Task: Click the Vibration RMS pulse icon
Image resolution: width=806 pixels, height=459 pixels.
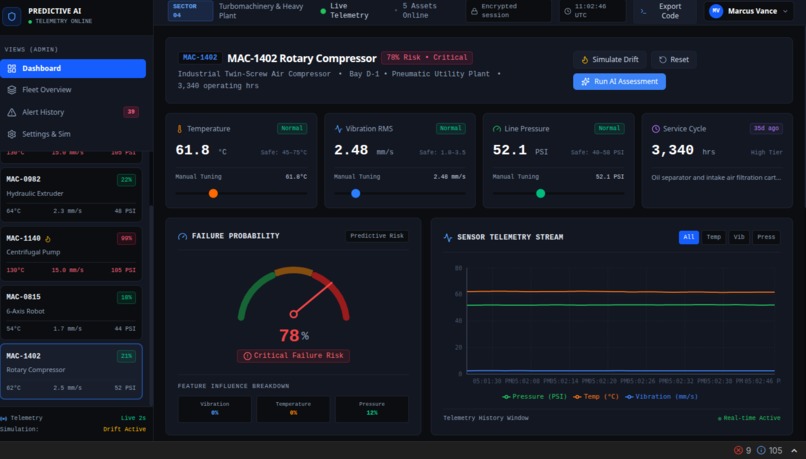Action: [338, 129]
